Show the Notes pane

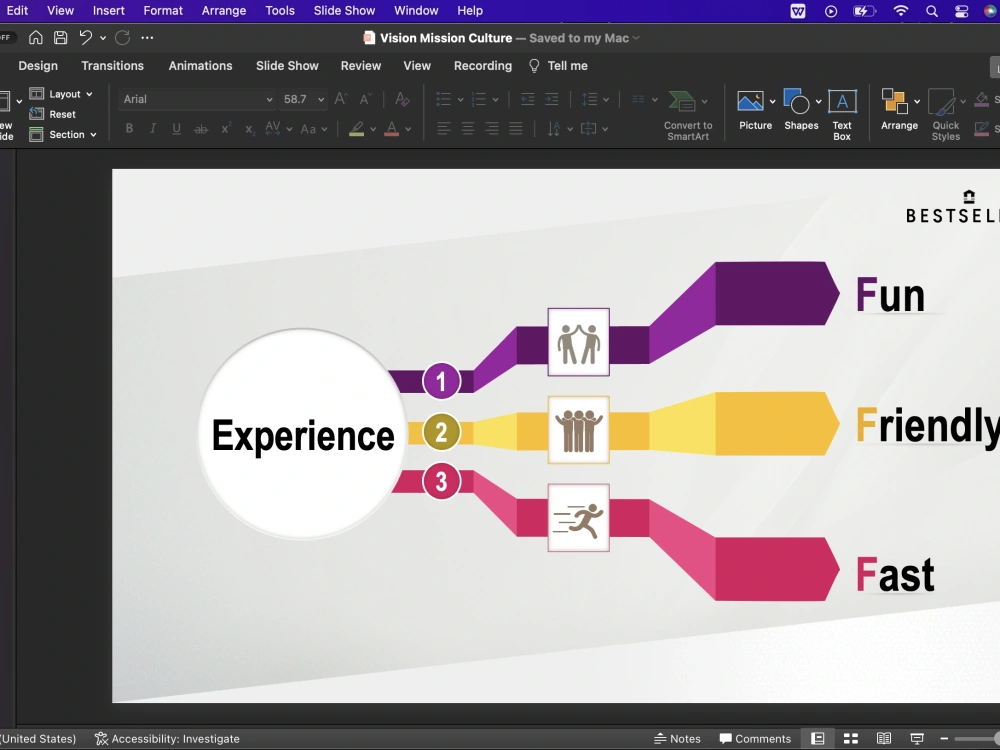coord(678,738)
